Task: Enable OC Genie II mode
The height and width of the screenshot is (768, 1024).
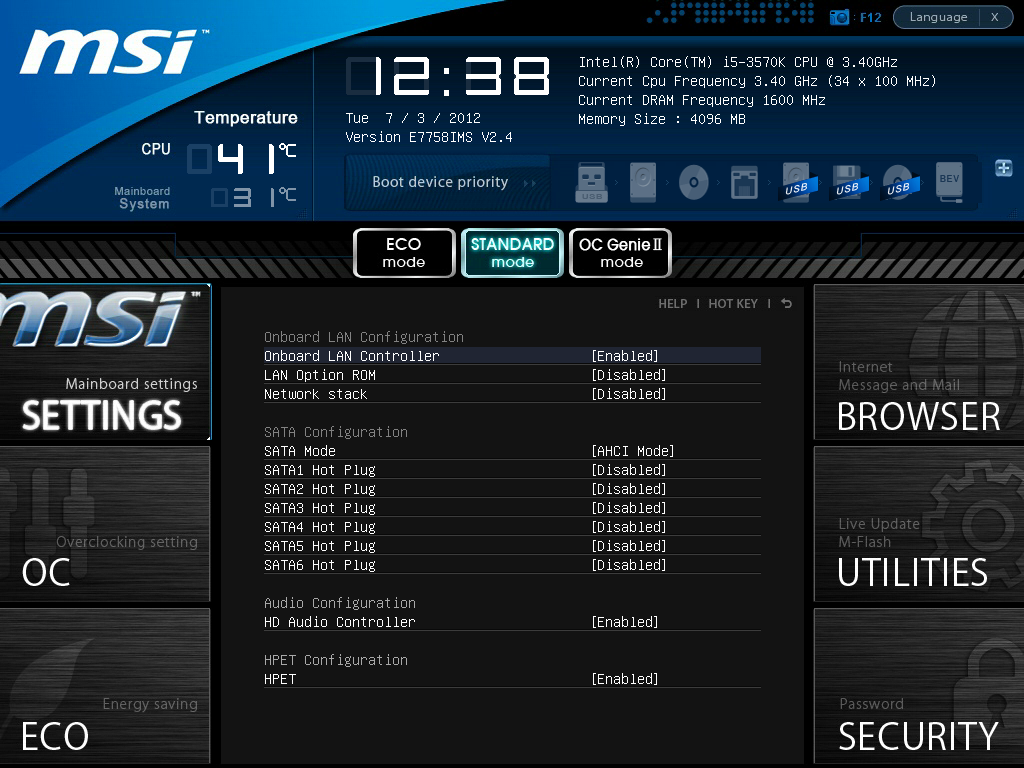Action: [x=620, y=253]
